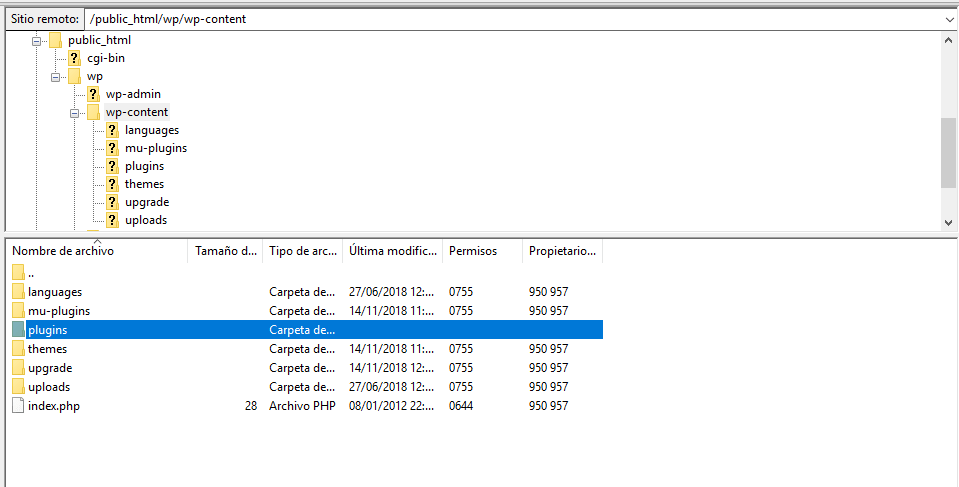Click the wp-content tree label

[x=137, y=113]
